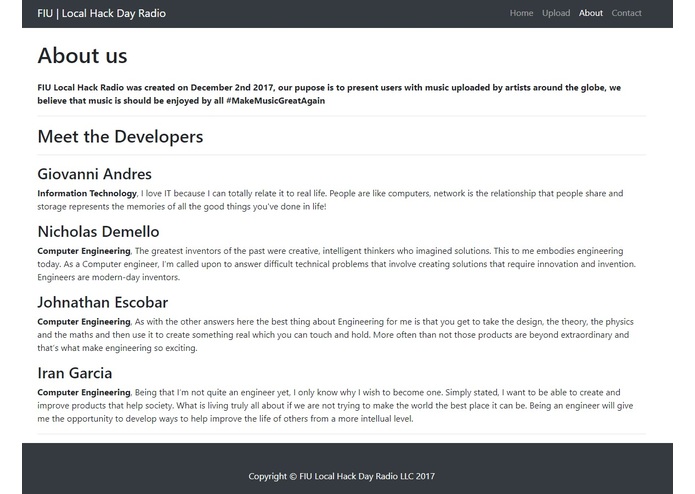Screen dimensions: 695x494
Task: Select the Iran Garcia name heading
Action: (x=74, y=373)
